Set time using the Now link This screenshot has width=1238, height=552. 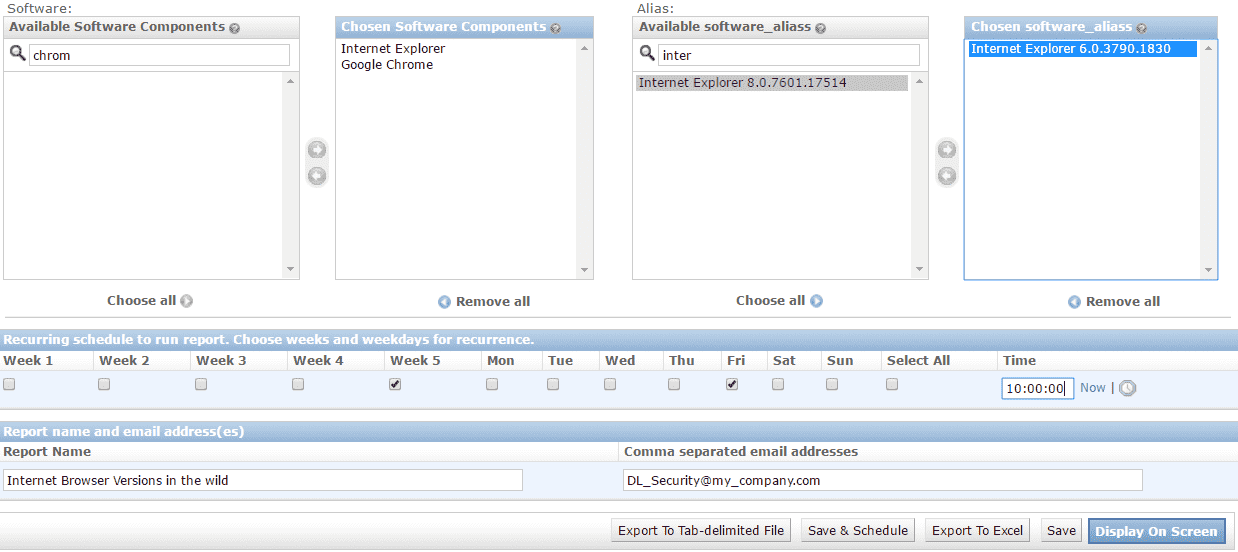[1093, 388]
